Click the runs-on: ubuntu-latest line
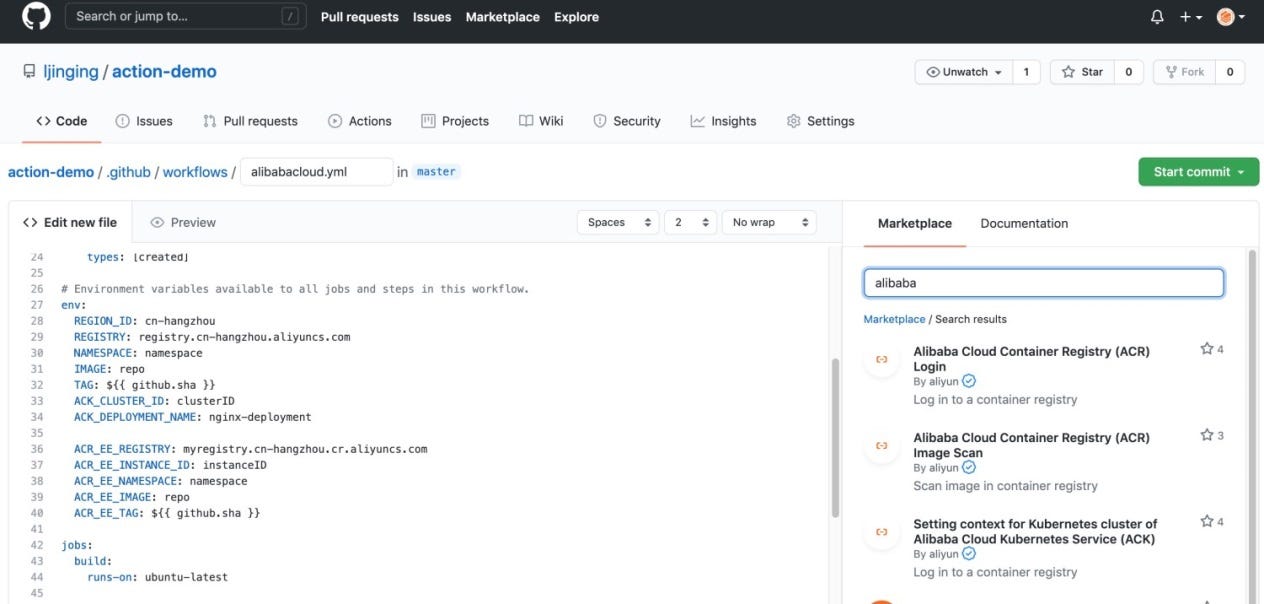 157,577
